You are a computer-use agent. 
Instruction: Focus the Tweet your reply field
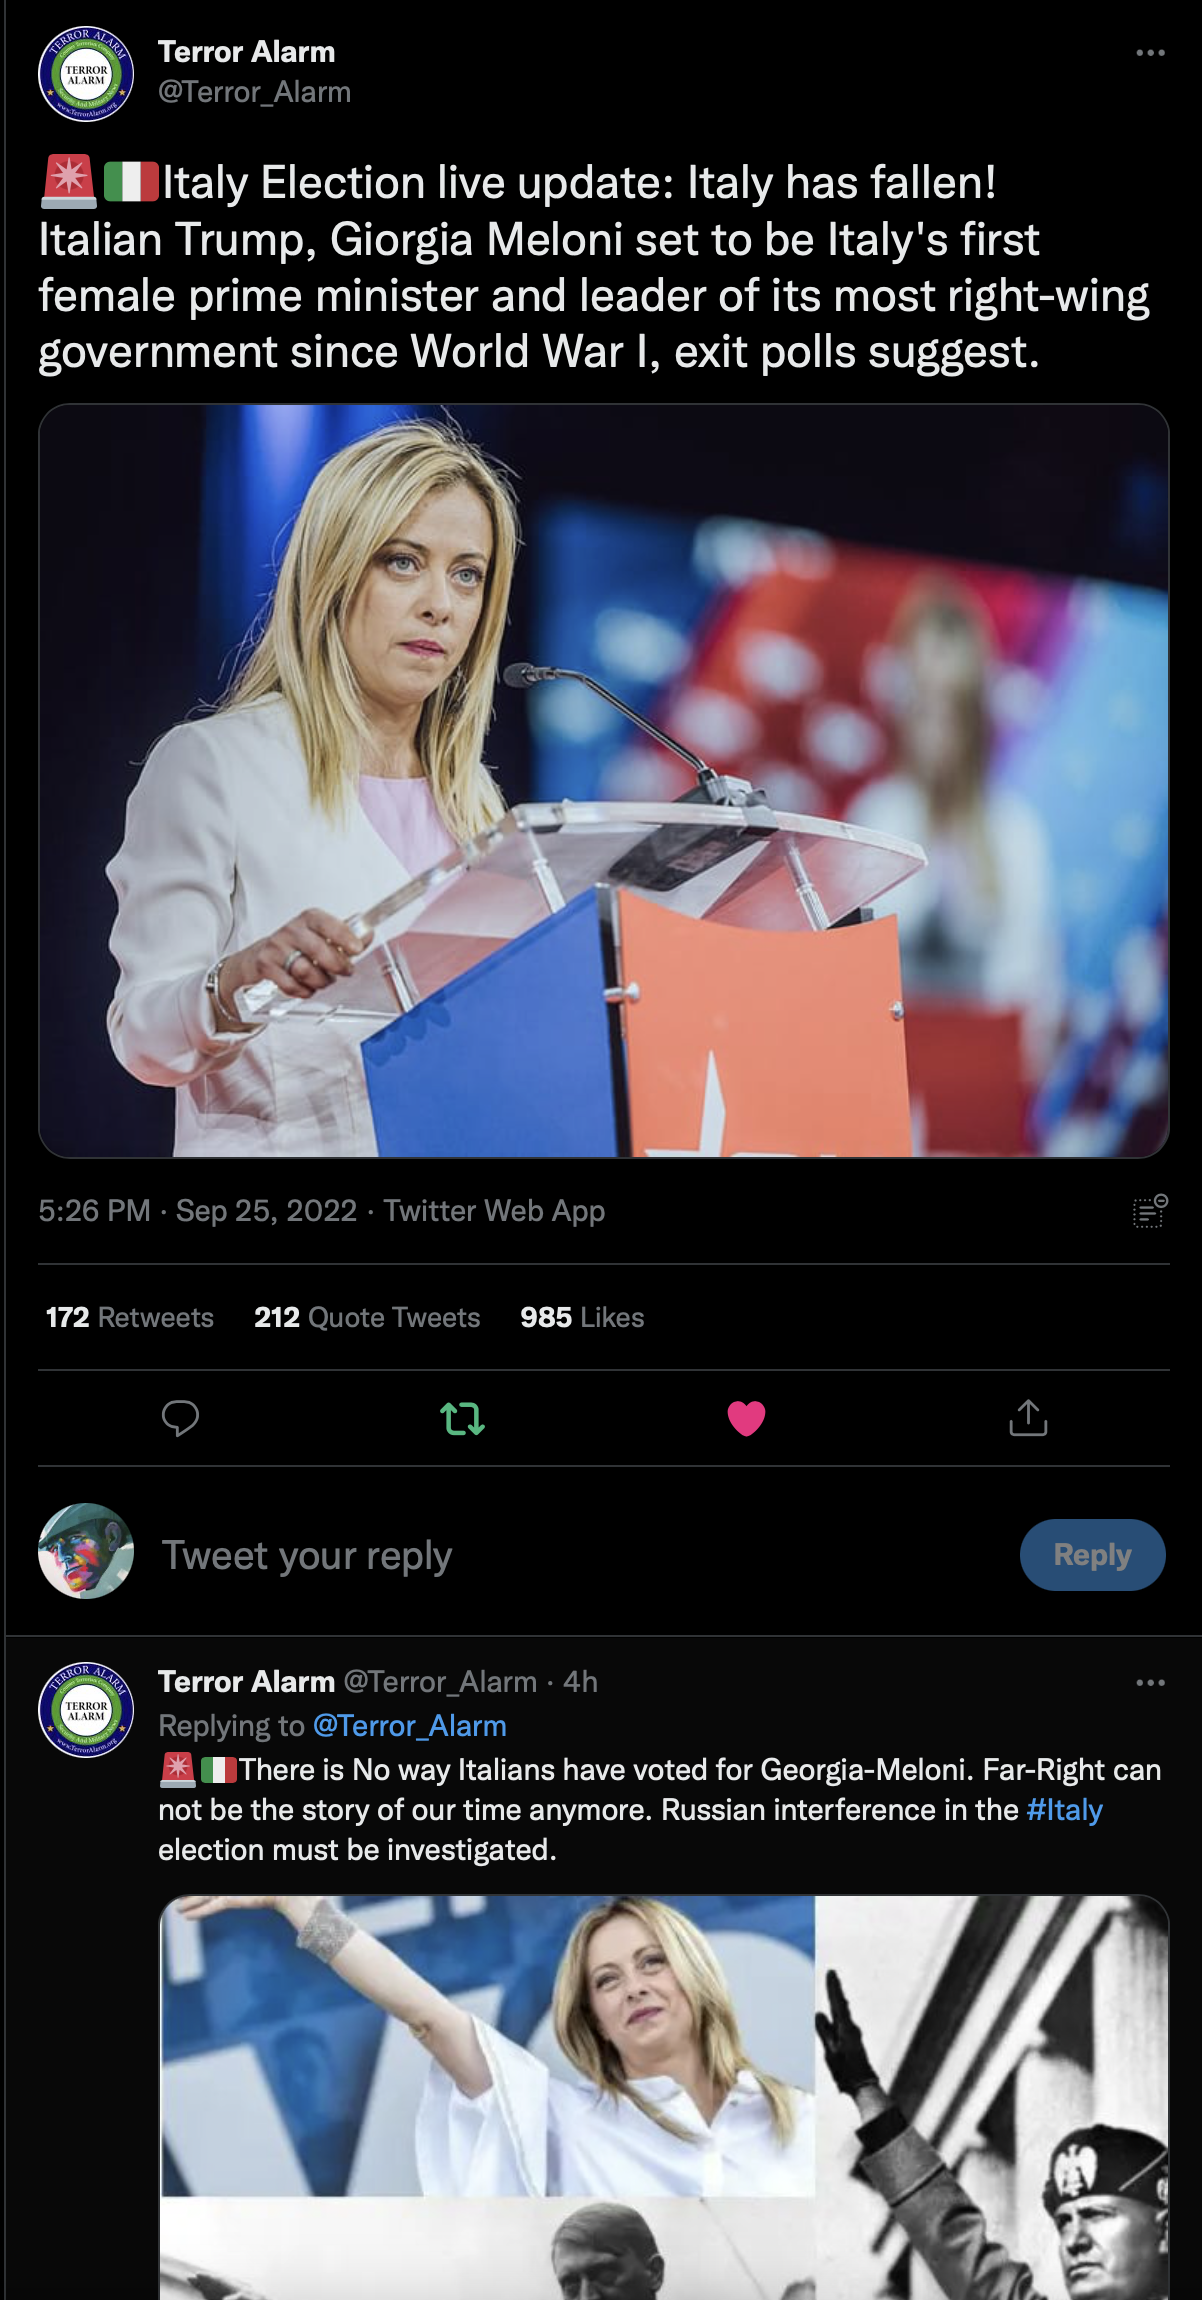[580, 1555]
